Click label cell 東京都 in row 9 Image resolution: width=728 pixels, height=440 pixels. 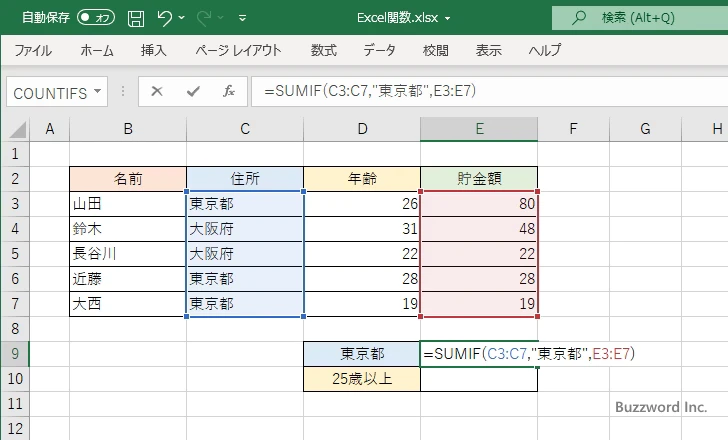[362, 354]
